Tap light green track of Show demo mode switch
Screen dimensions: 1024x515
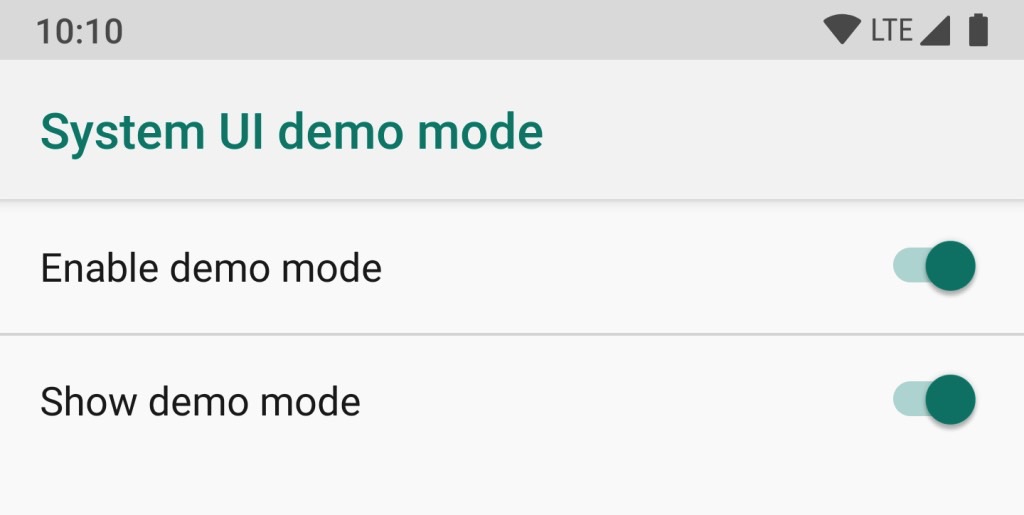point(908,399)
